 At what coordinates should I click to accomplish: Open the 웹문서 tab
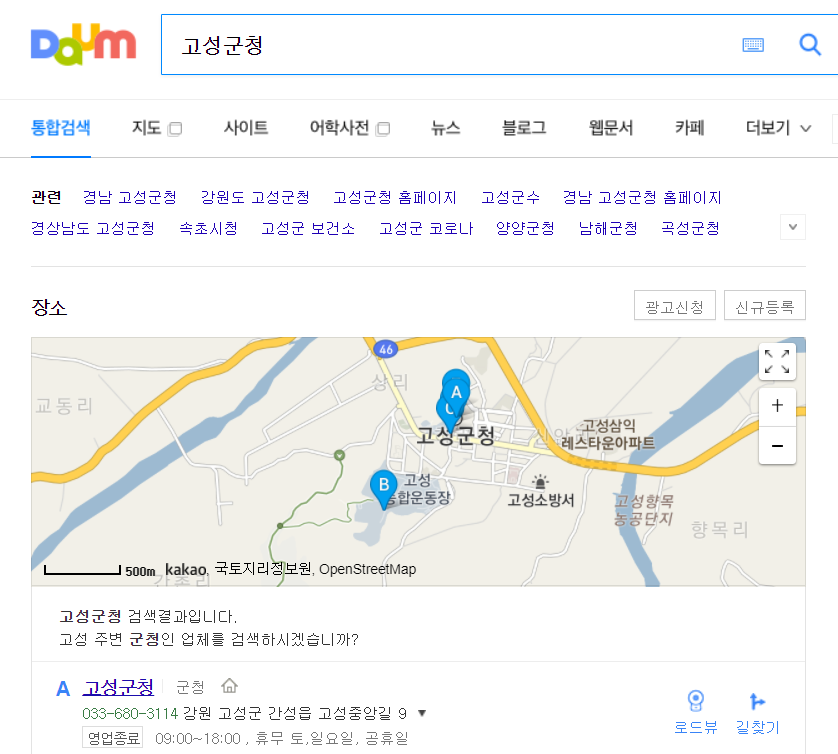click(x=610, y=128)
